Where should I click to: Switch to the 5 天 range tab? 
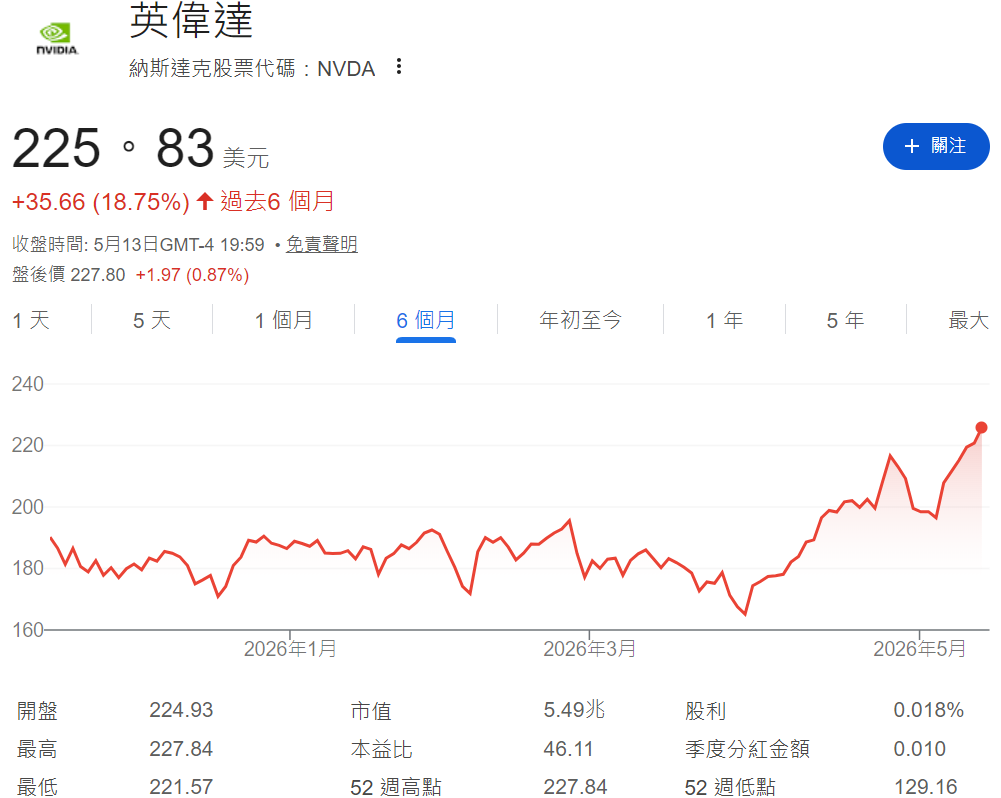pyautogui.click(x=152, y=320)
